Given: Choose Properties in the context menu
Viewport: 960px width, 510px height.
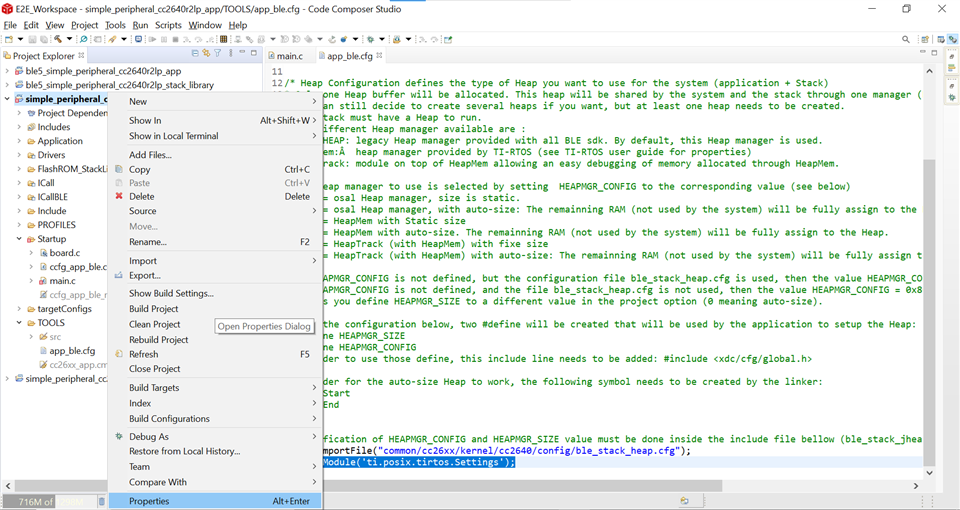Looking at the screenshot, I should point(215,501).
